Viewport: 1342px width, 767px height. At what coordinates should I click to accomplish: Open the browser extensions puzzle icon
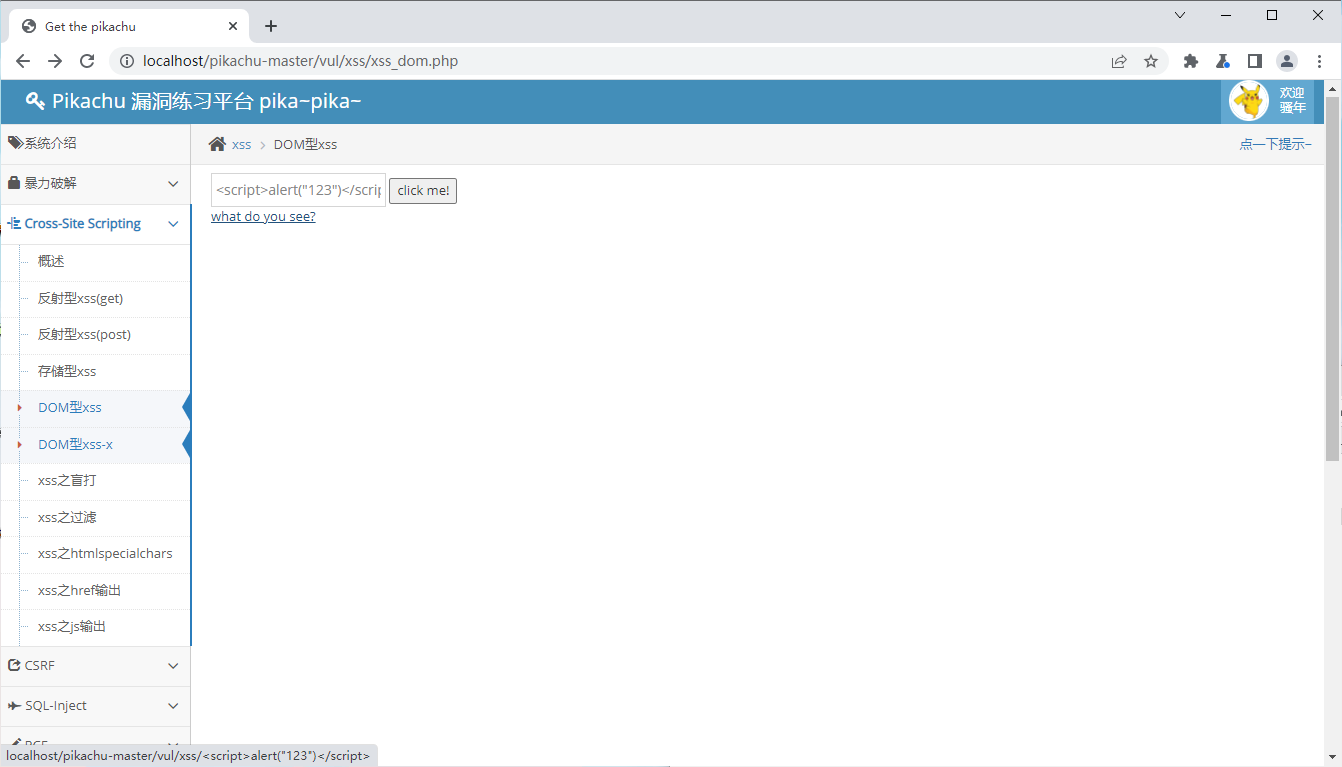1190,61
